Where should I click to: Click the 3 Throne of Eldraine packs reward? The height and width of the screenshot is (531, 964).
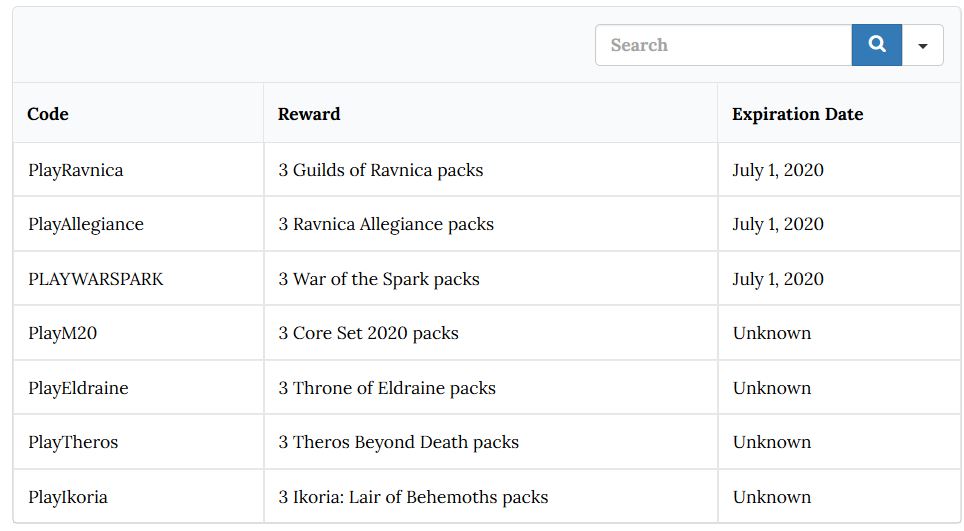[387, 388]
